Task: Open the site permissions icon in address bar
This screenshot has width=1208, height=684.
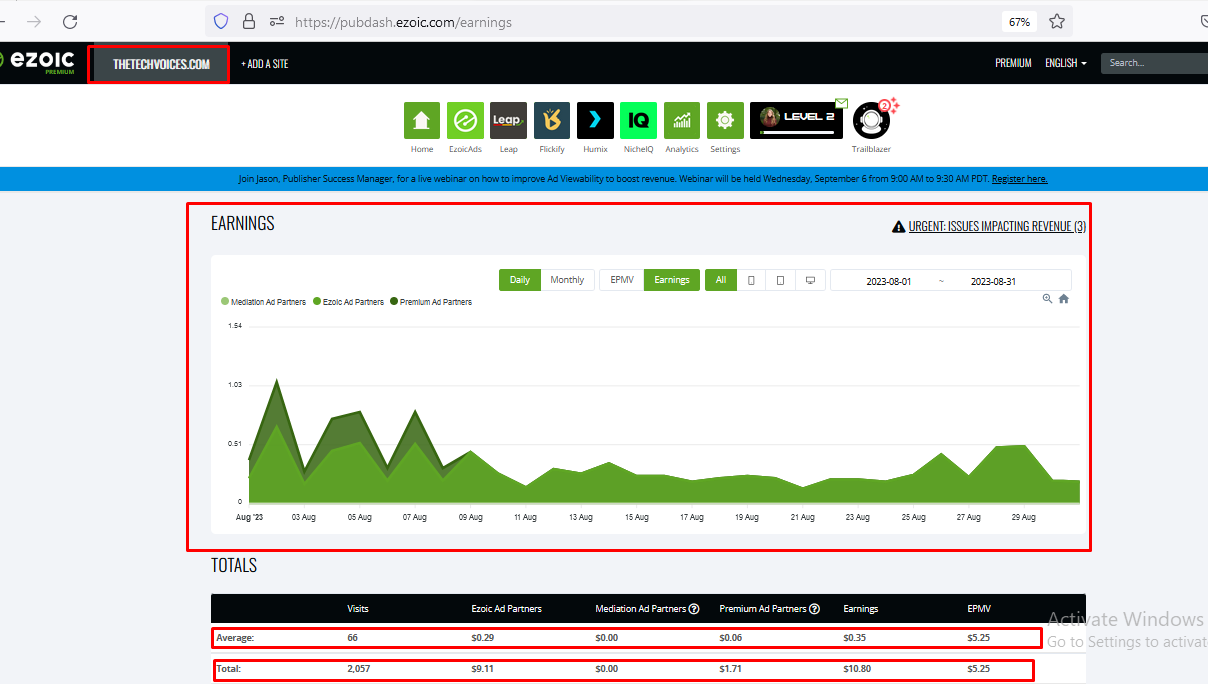Action: (x=277, y=21)
